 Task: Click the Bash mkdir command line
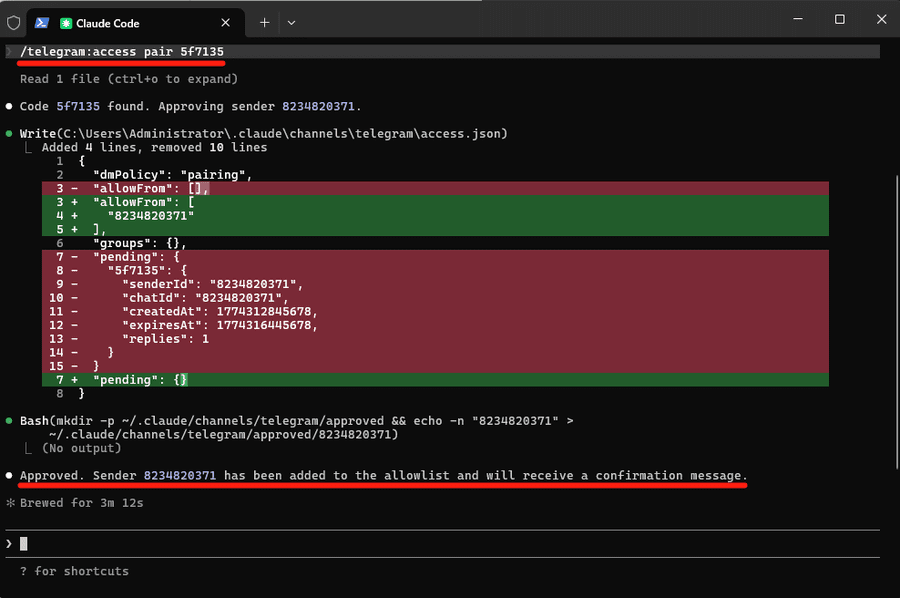296,428
